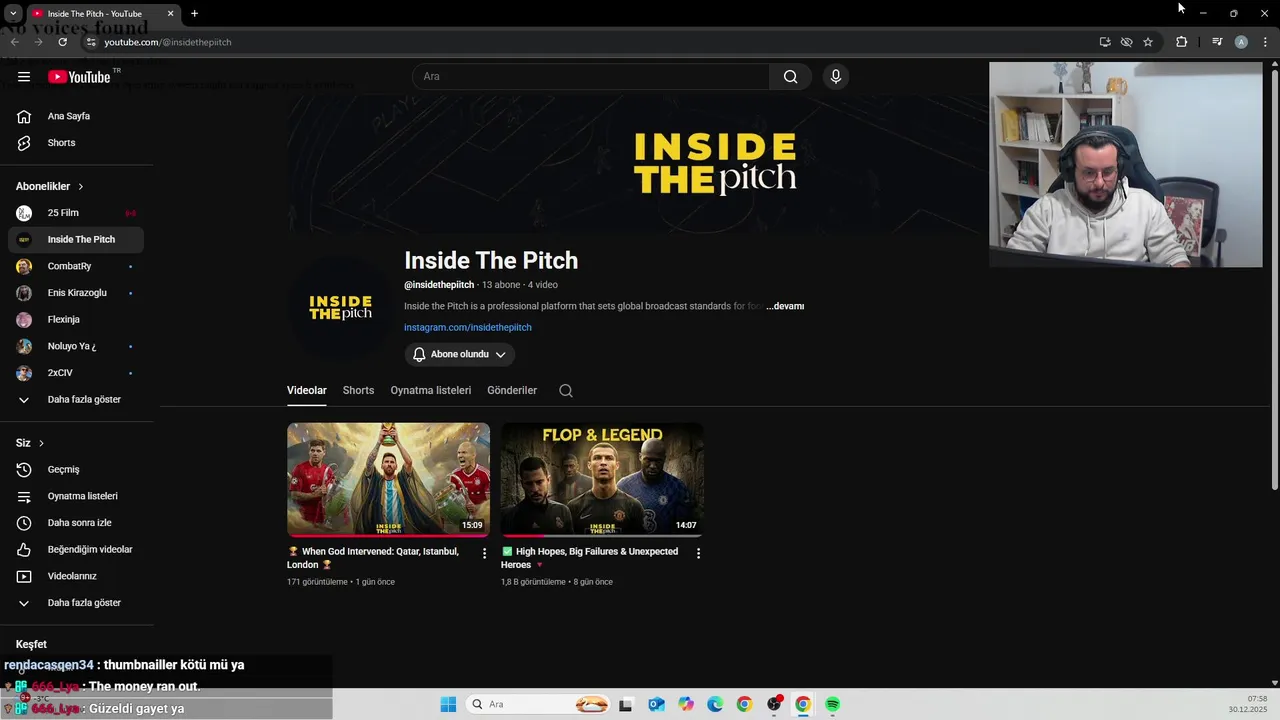Open the Chrome three-dot menu
Screen dimensions: 1280x720
(1265, 42)
